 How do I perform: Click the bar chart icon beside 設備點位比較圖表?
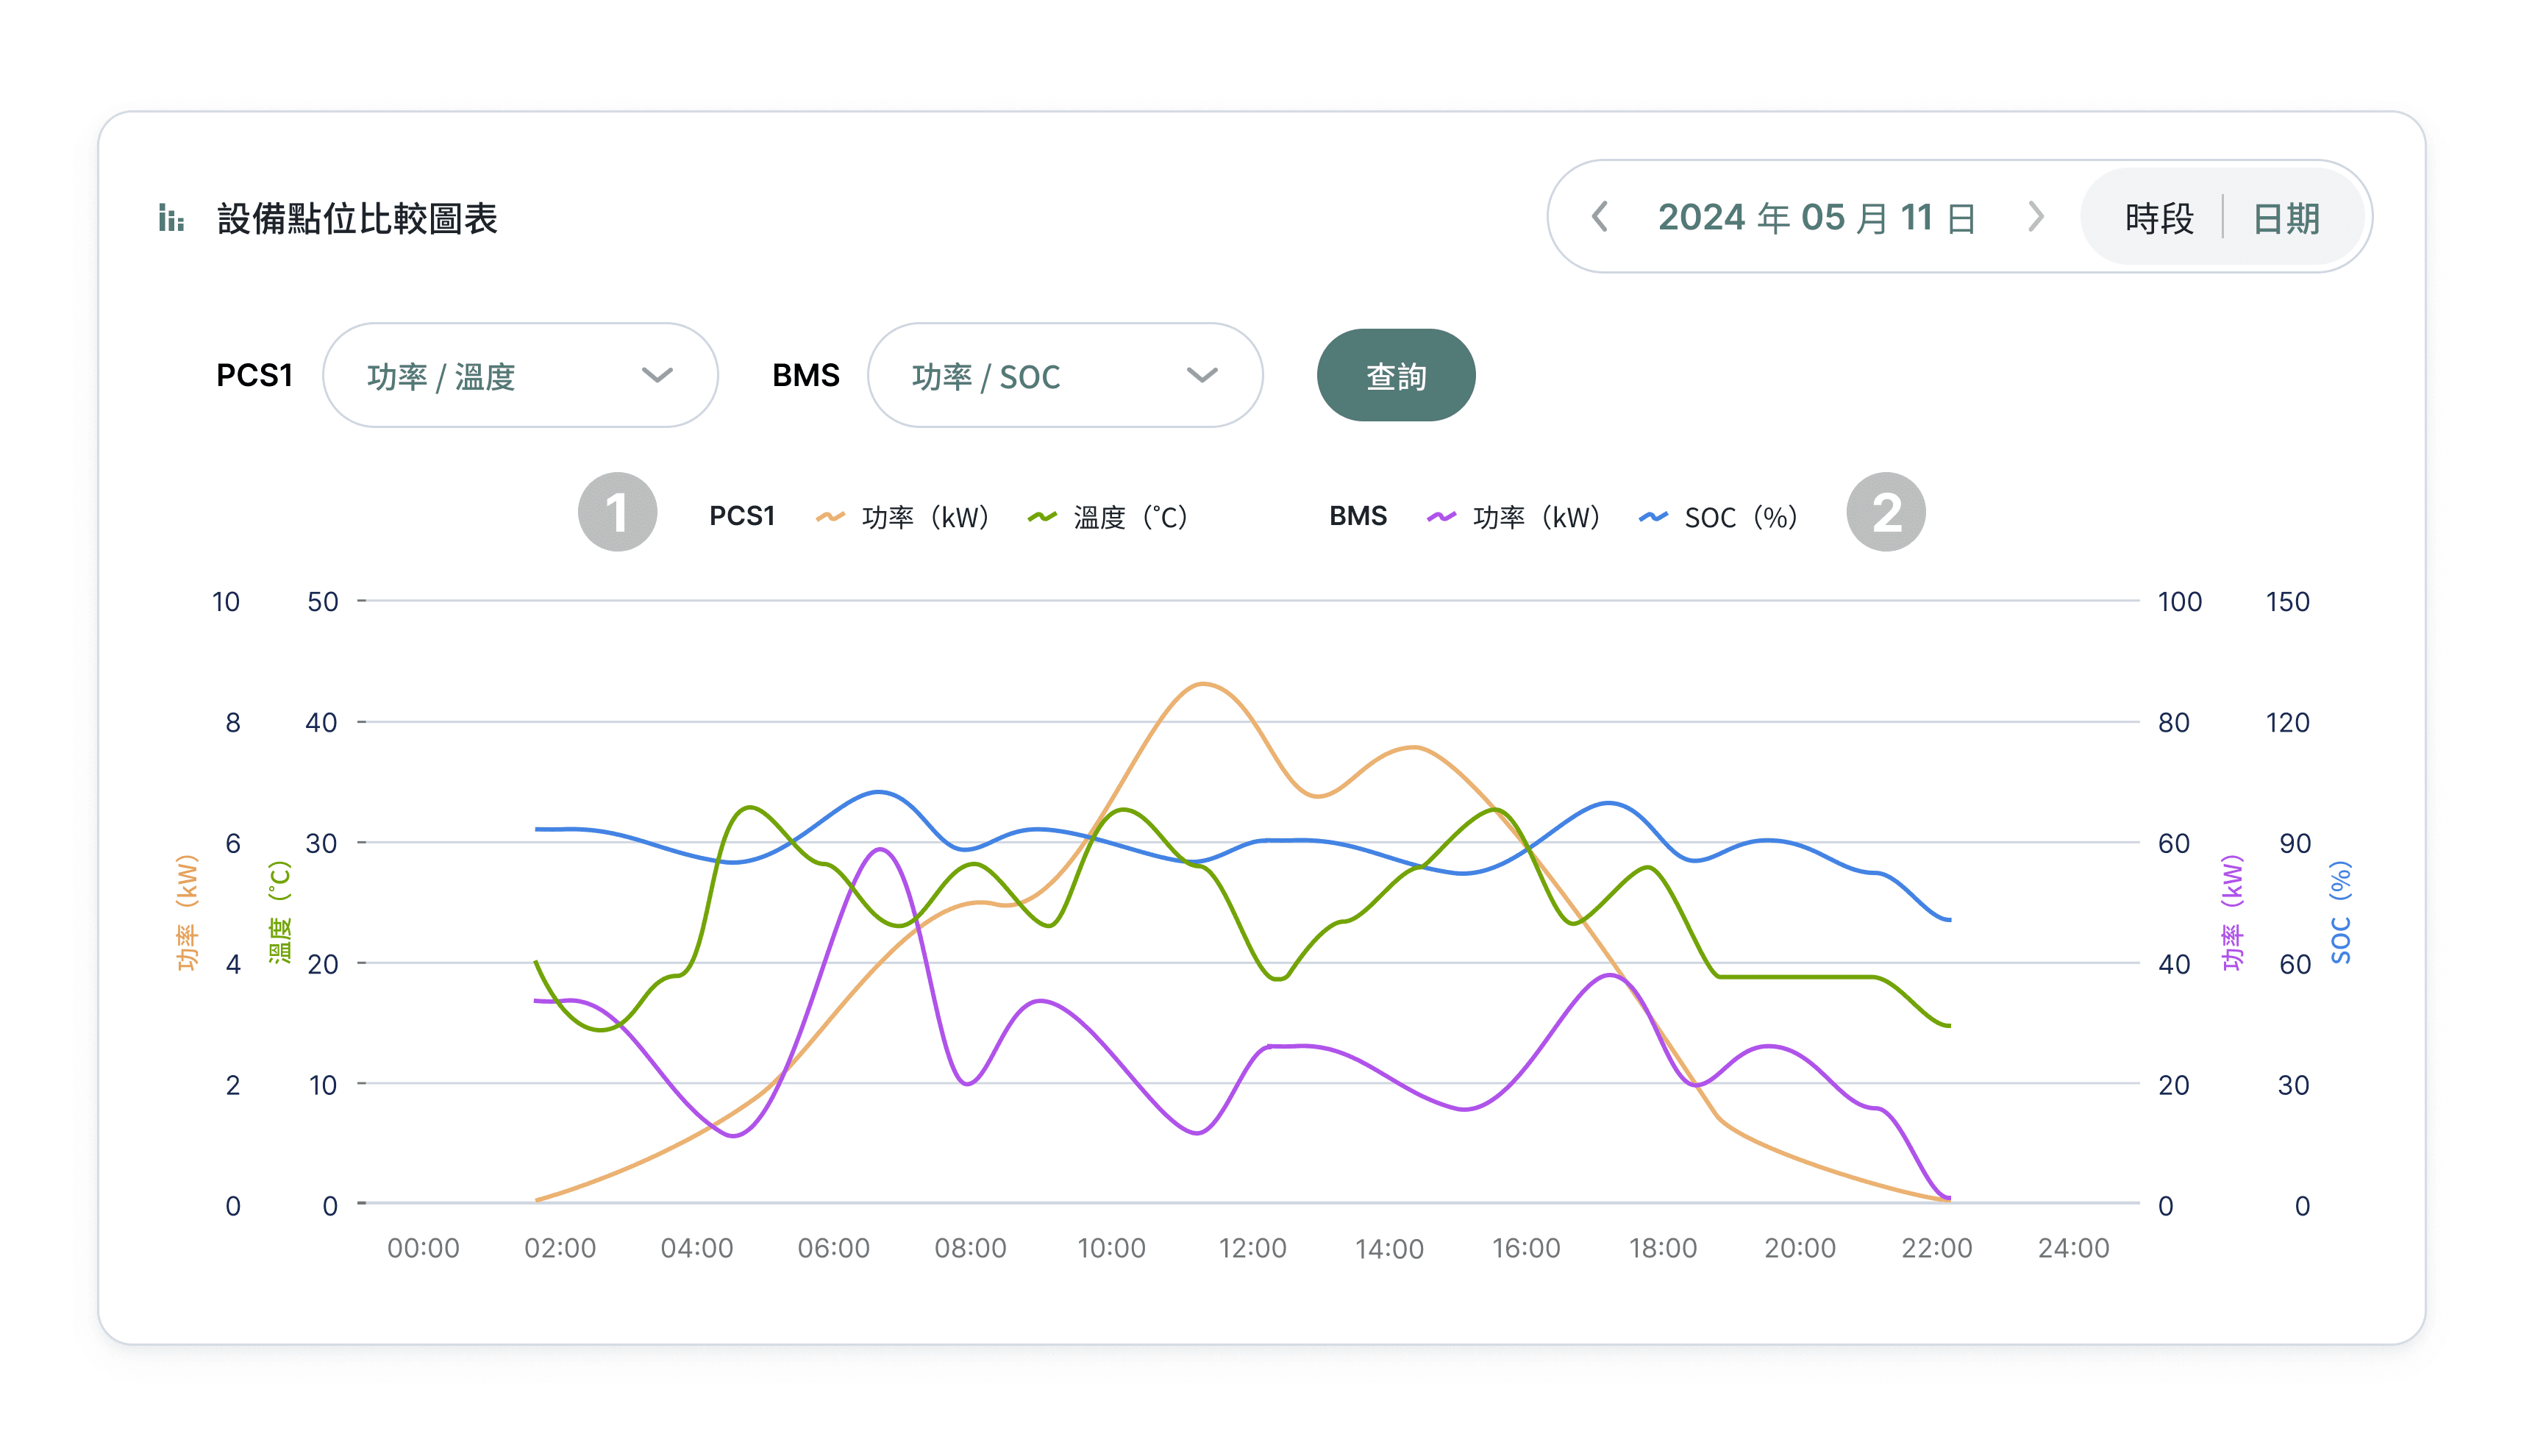171,217
